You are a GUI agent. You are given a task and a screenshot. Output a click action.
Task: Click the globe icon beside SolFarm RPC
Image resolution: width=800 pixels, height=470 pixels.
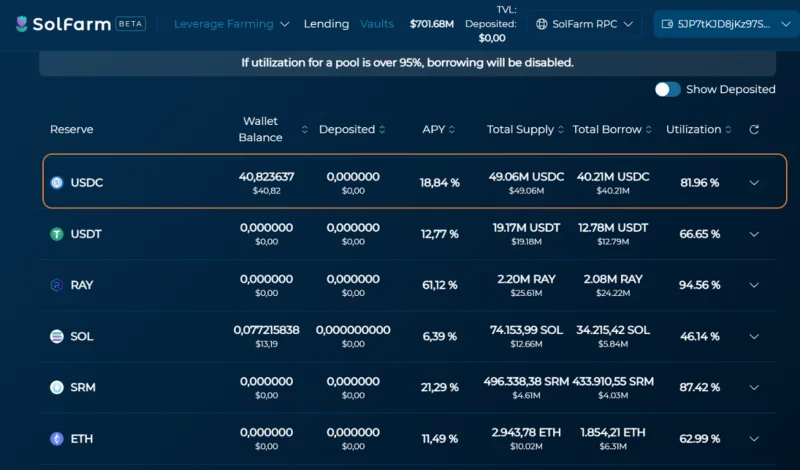click(x=541, y=24)
